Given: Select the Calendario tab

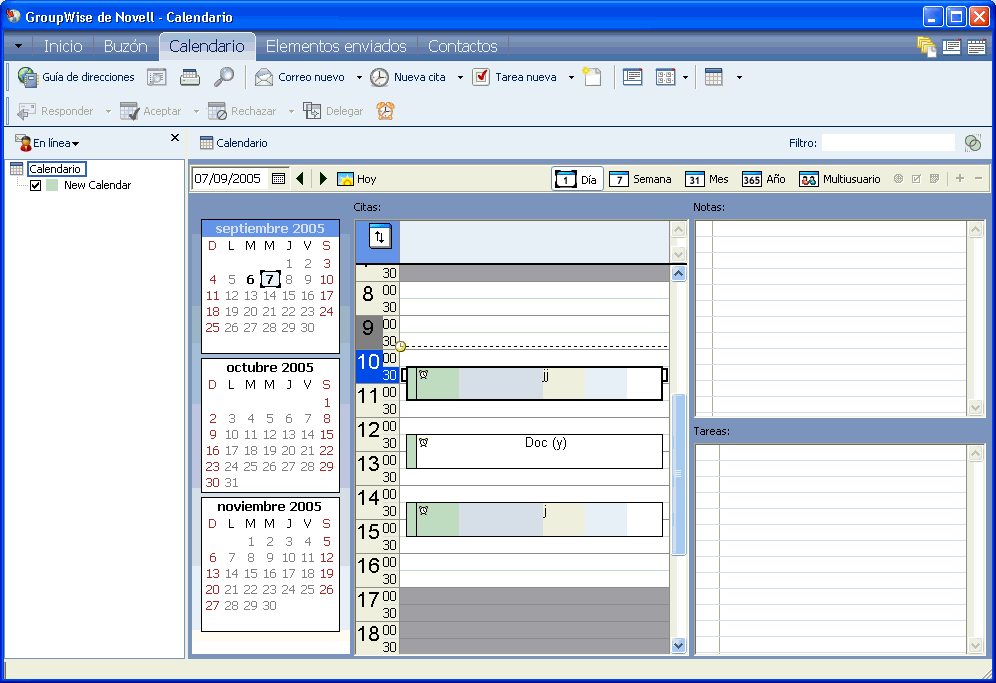Looking at the screenshot, I should click(x=206, y=46).
